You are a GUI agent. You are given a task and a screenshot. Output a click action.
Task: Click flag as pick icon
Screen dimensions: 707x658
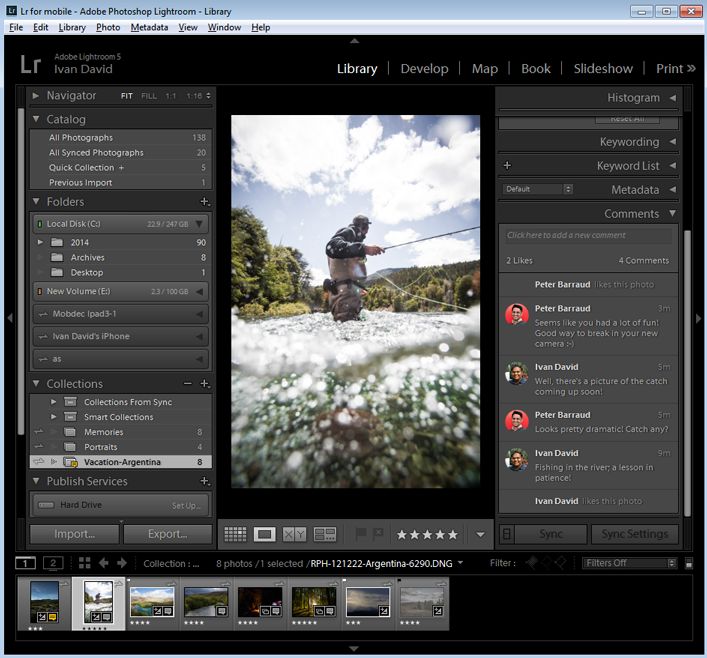(x=361, y=534)
